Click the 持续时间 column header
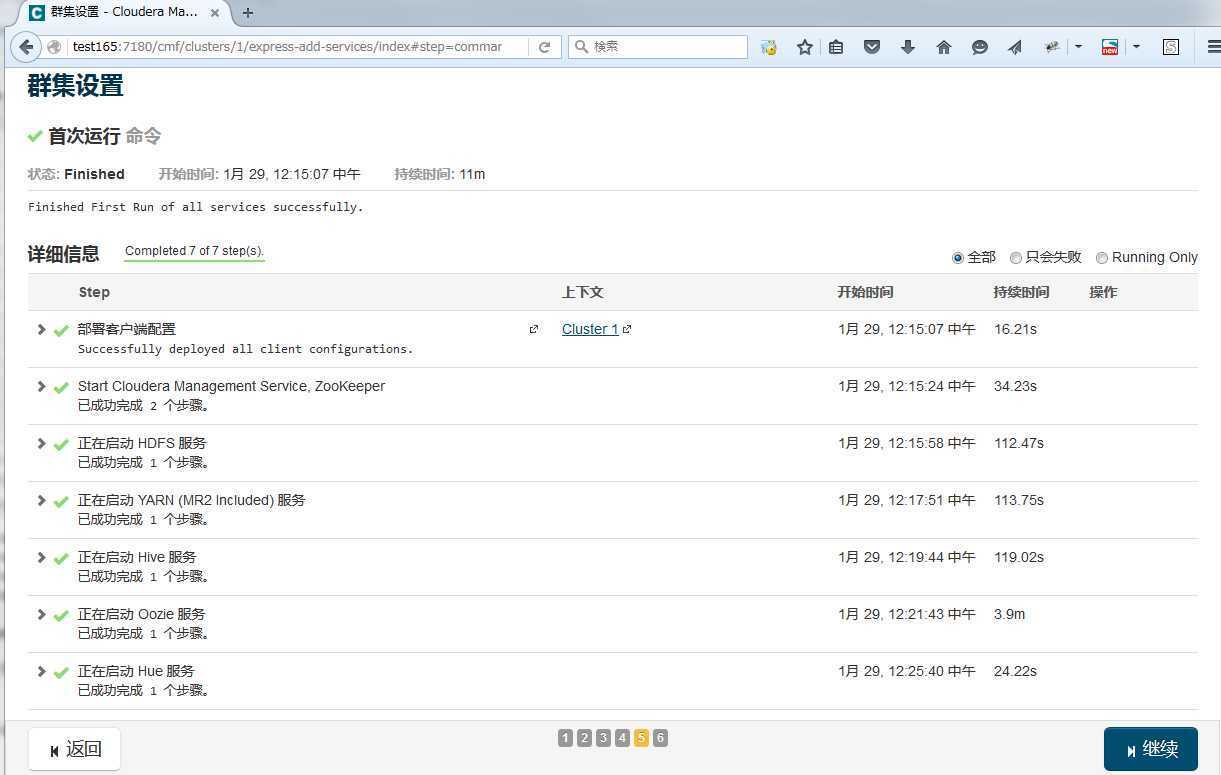The width and height of the screenshot is (1221, 775). (x=1021, y=292)
